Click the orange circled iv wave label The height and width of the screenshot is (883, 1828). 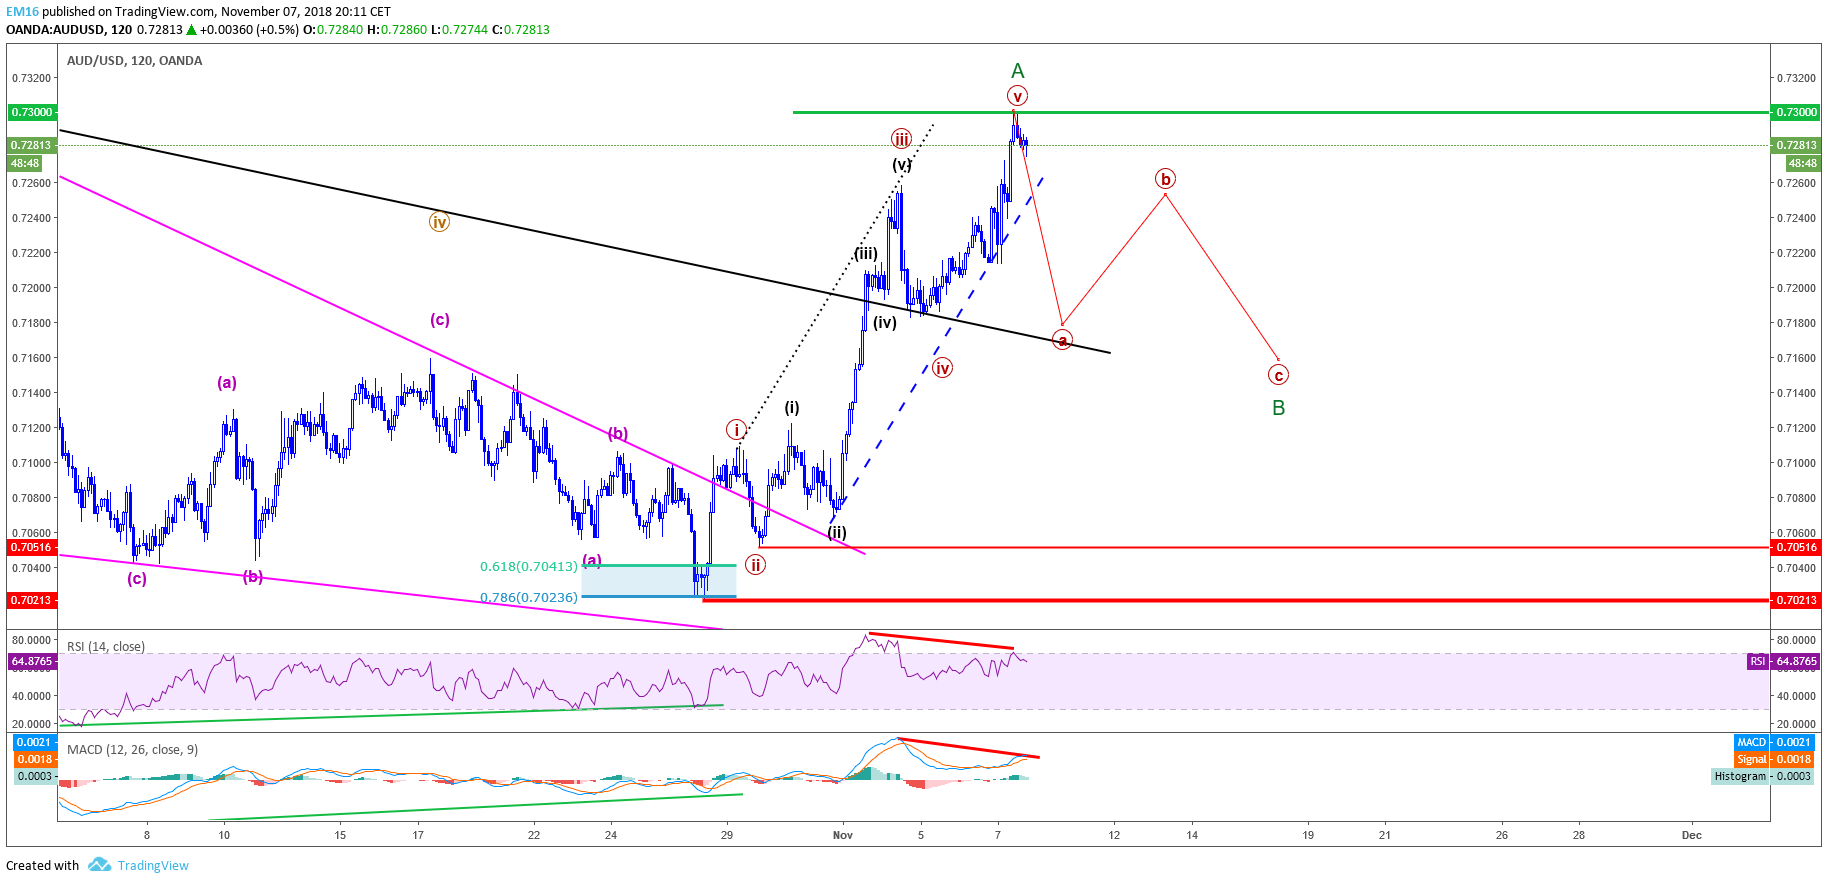coord(439,222)
